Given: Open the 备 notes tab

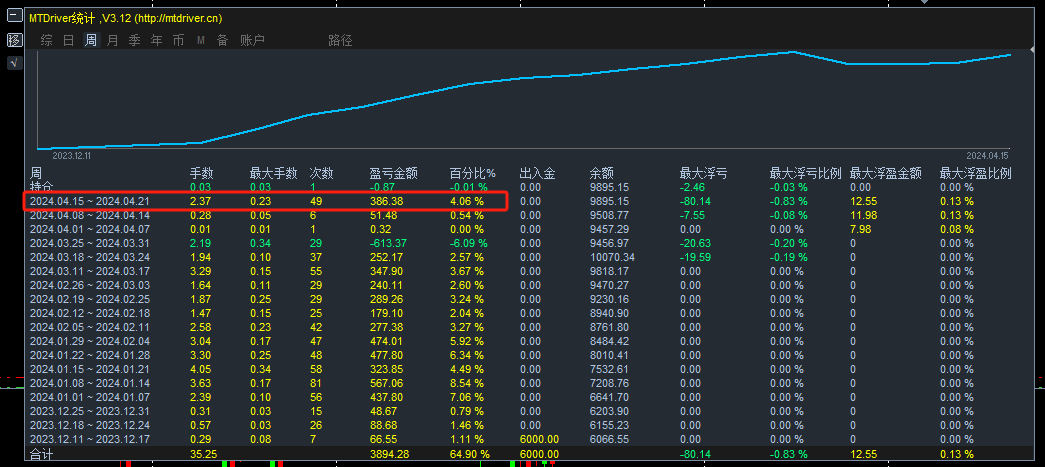Looking at the screenshot, I should 223,41.
